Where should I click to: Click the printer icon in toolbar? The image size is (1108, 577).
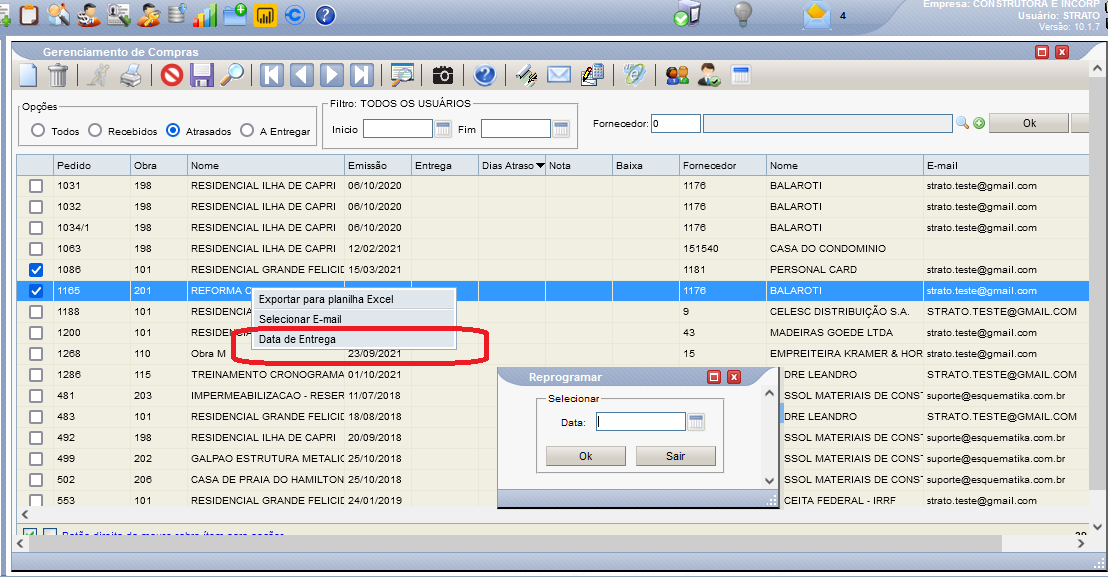click(131, 75)
